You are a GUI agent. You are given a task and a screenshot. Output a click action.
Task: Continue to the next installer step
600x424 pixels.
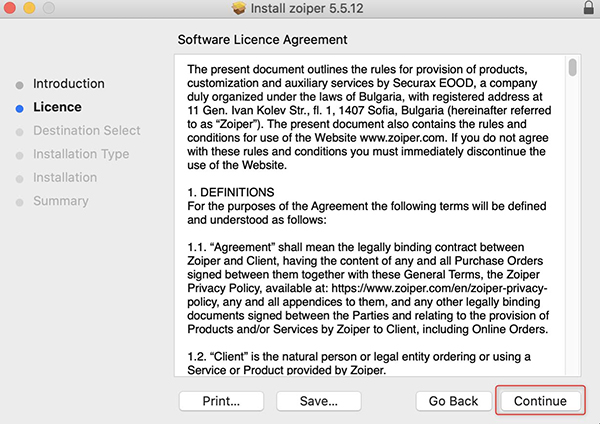tap(540, 401)
